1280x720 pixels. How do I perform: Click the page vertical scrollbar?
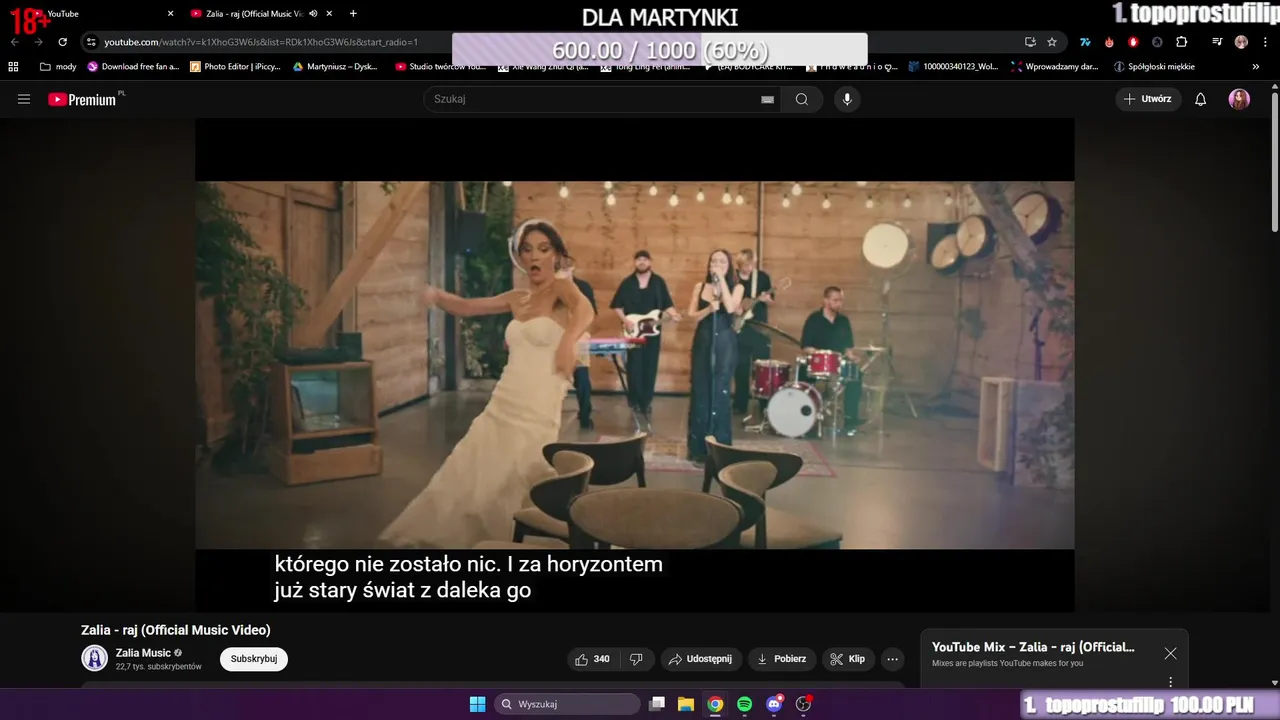(1274, 160)
